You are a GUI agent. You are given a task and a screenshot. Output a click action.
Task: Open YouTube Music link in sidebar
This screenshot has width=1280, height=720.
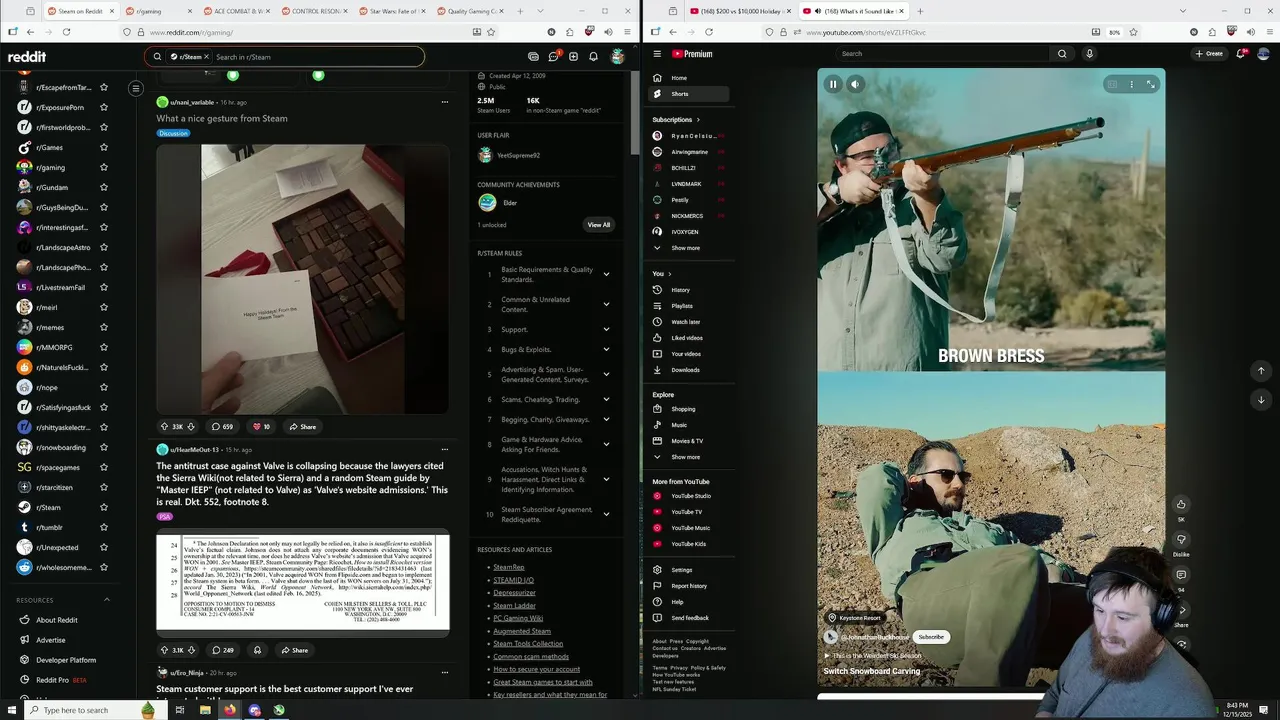point(689,528)
